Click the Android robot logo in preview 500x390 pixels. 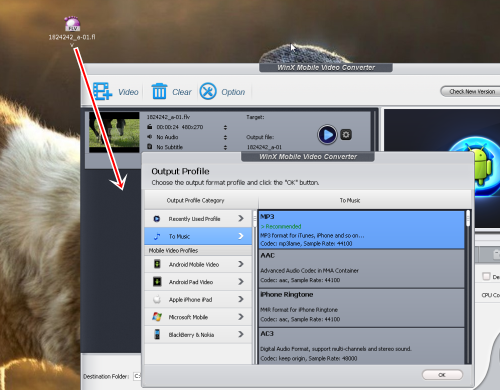tap(479, 165)
